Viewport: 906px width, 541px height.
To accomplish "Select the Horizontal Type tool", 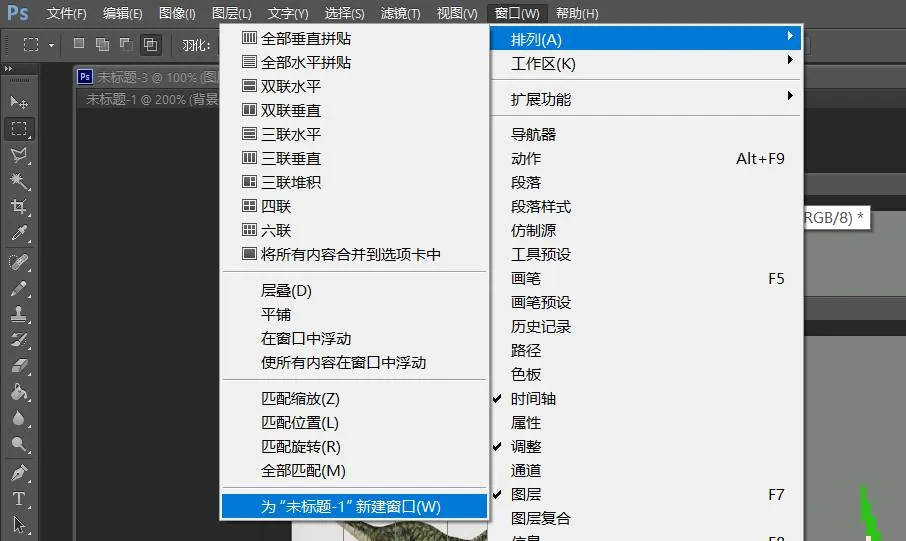I will 18,498.
